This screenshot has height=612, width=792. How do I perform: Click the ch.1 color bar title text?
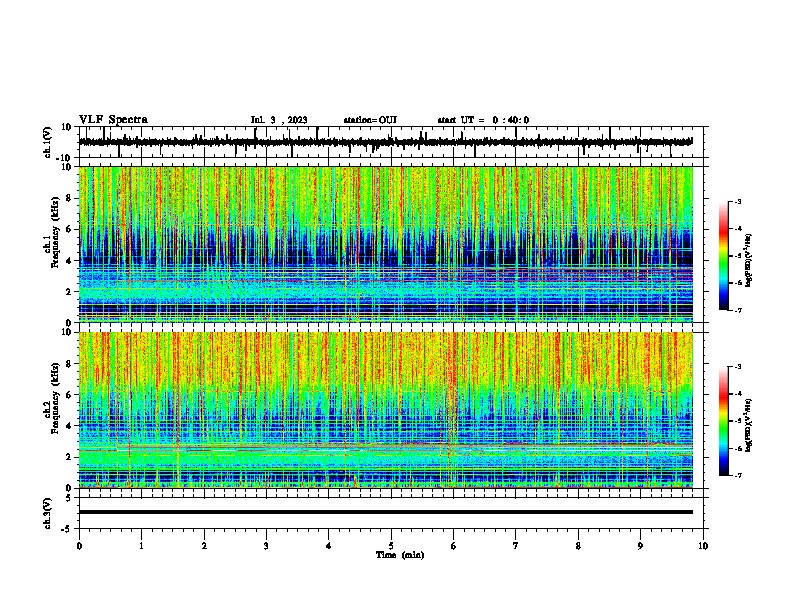coord(749,261)
